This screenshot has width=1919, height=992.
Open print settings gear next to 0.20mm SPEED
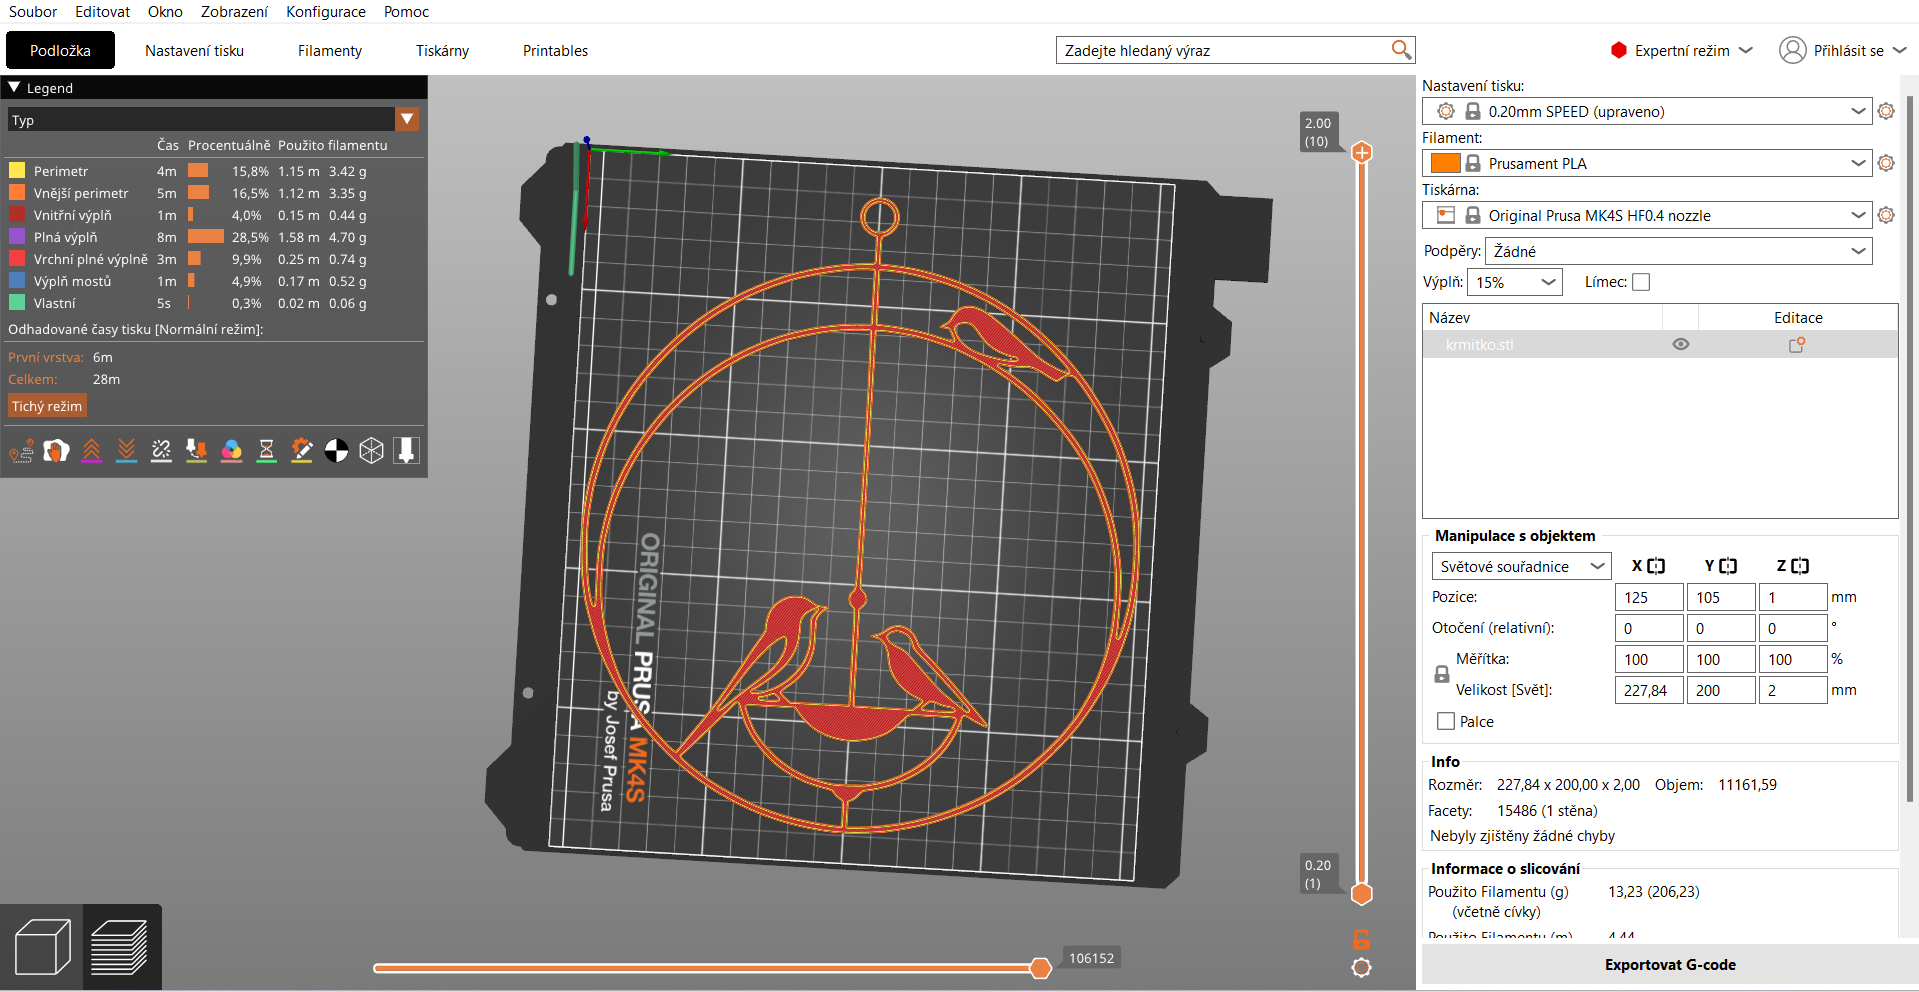[1886, 111]
